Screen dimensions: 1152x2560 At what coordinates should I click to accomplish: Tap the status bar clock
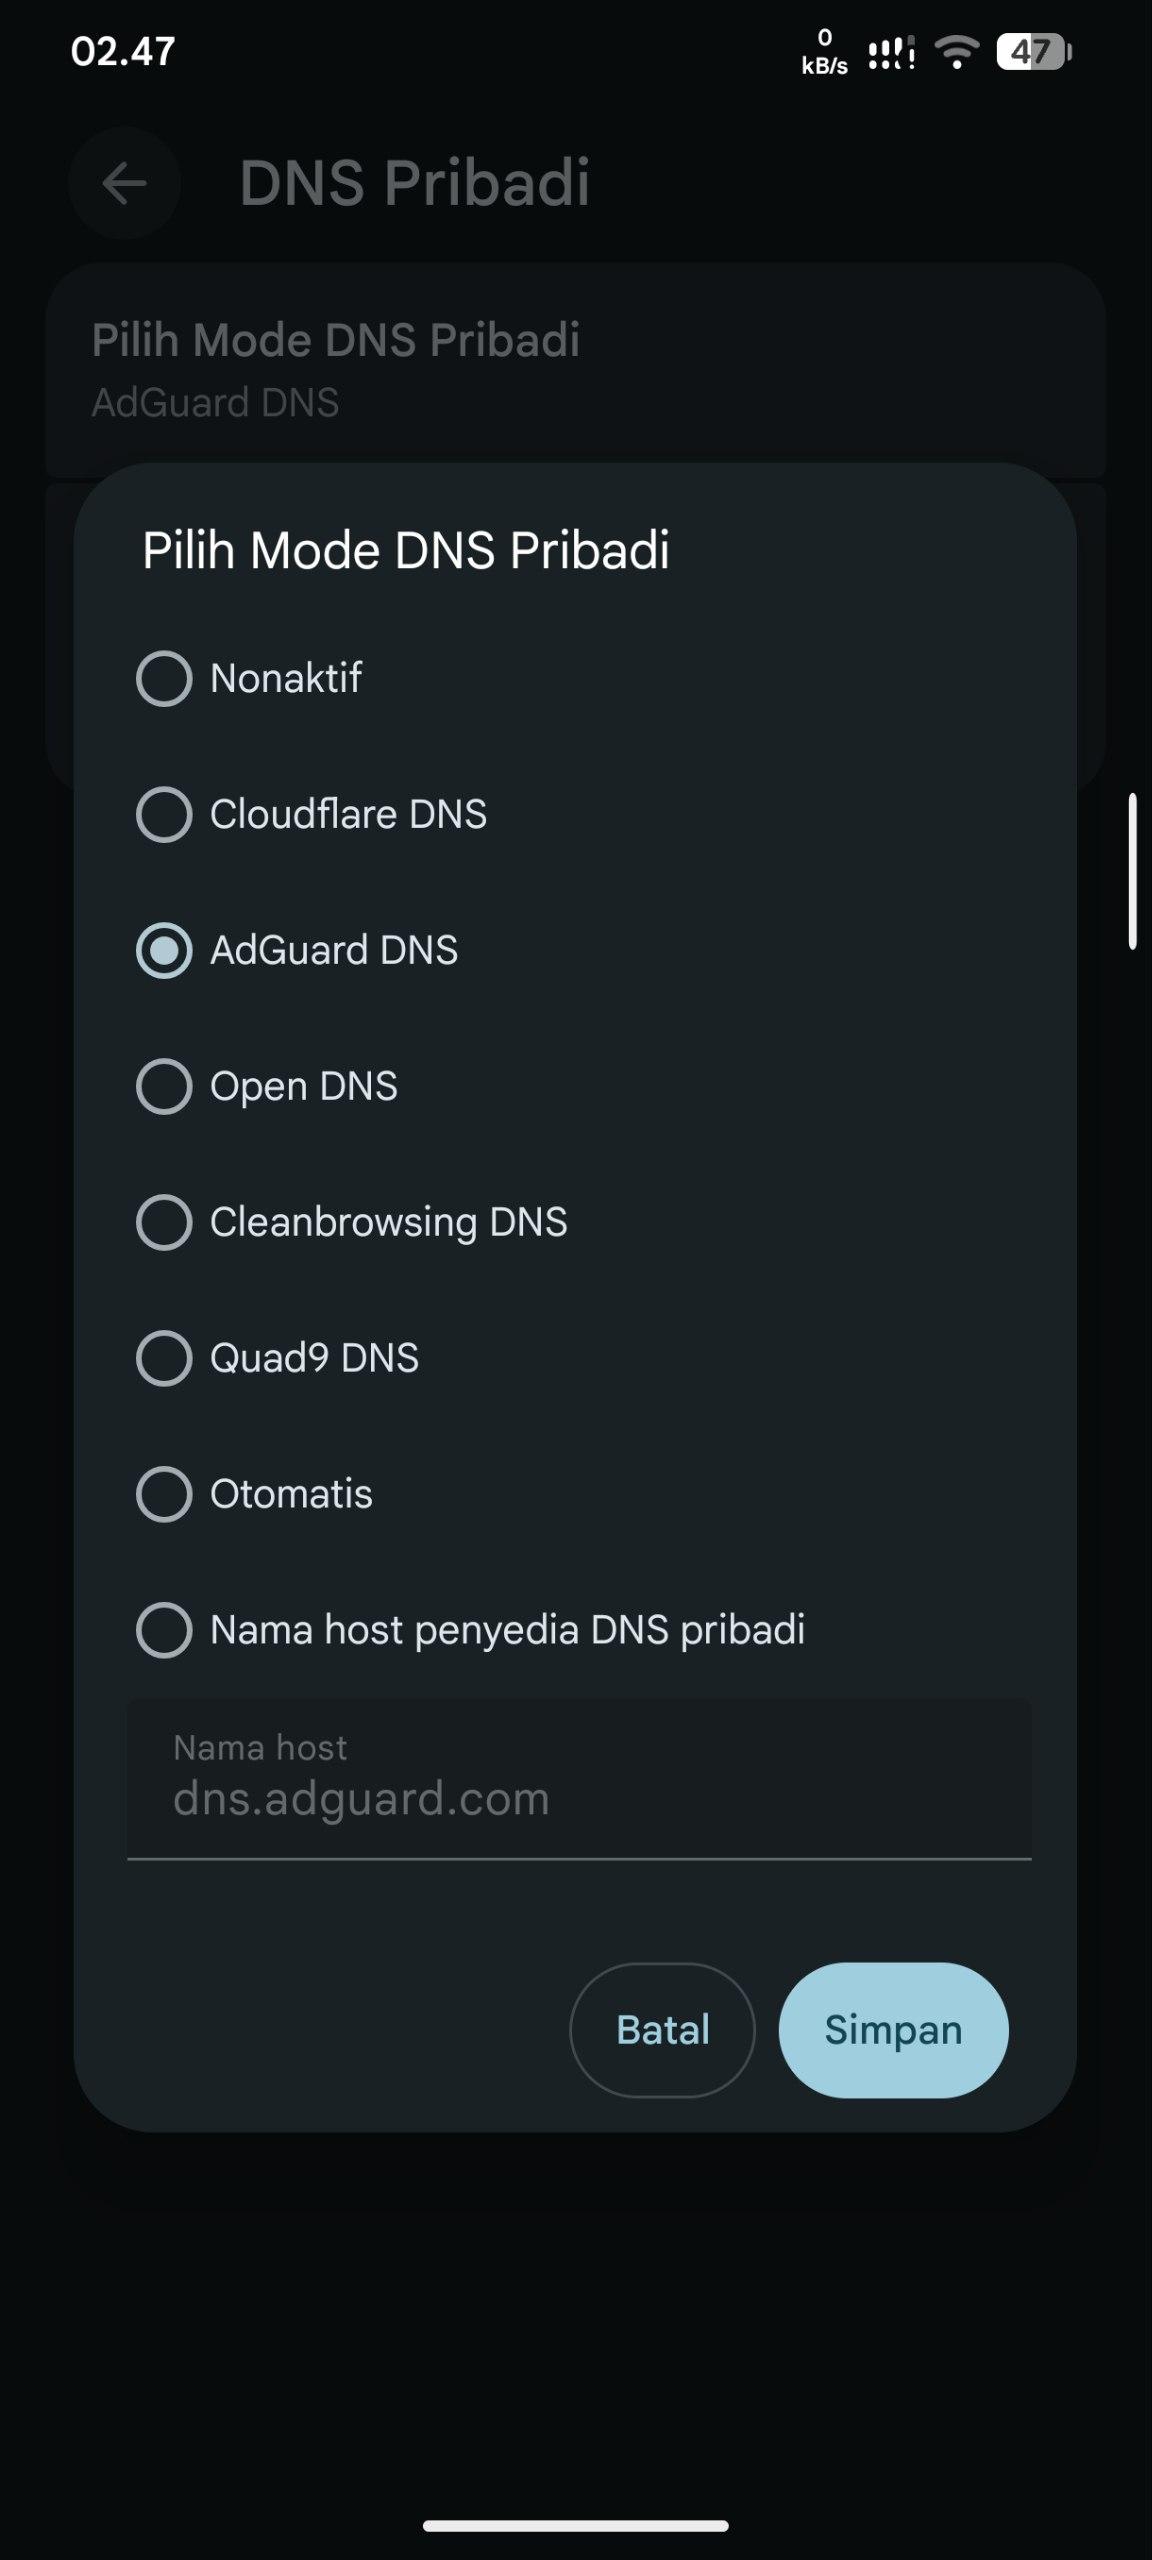[123, 52]
